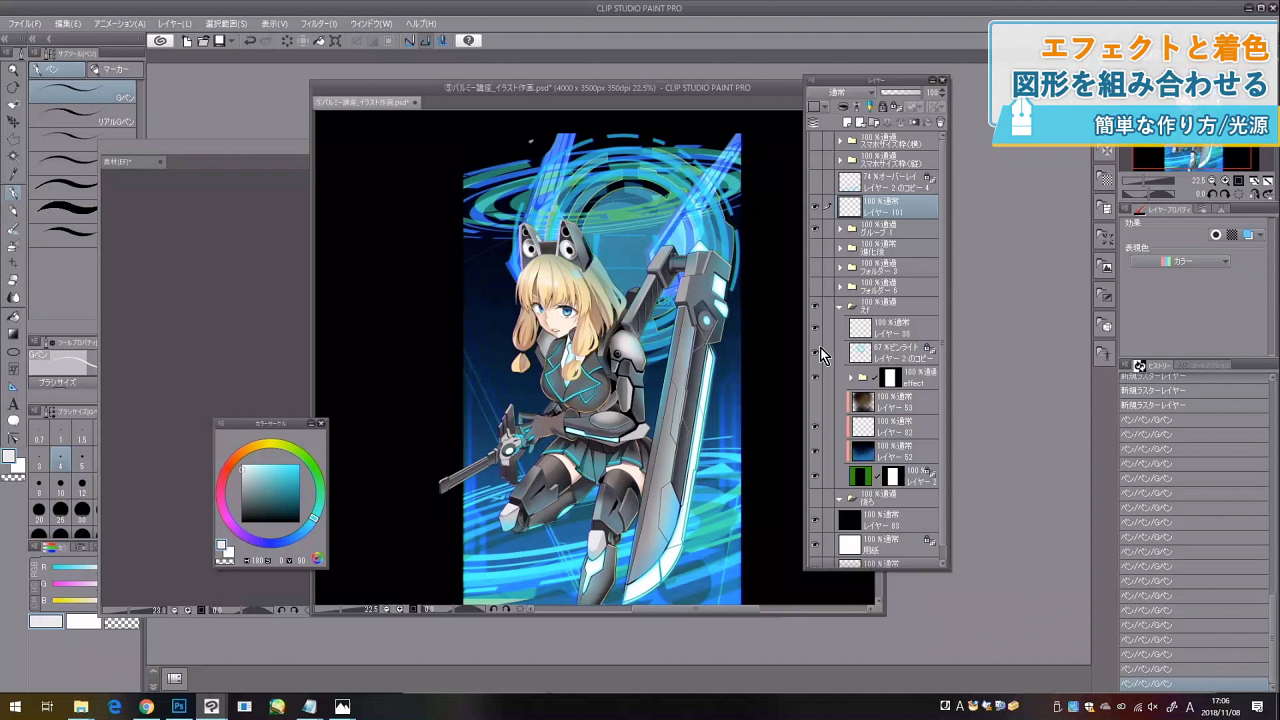
Task: Click the Open file folder icon
Action: (x=203, y=41)
